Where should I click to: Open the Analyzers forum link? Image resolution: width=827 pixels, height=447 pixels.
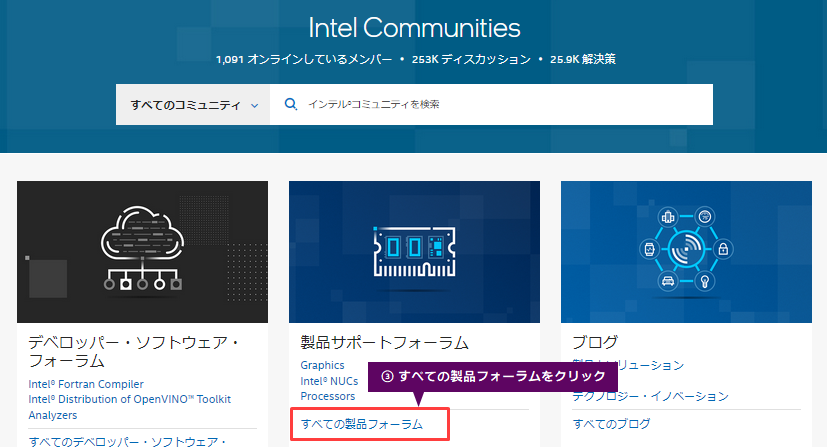click(53, 415)
